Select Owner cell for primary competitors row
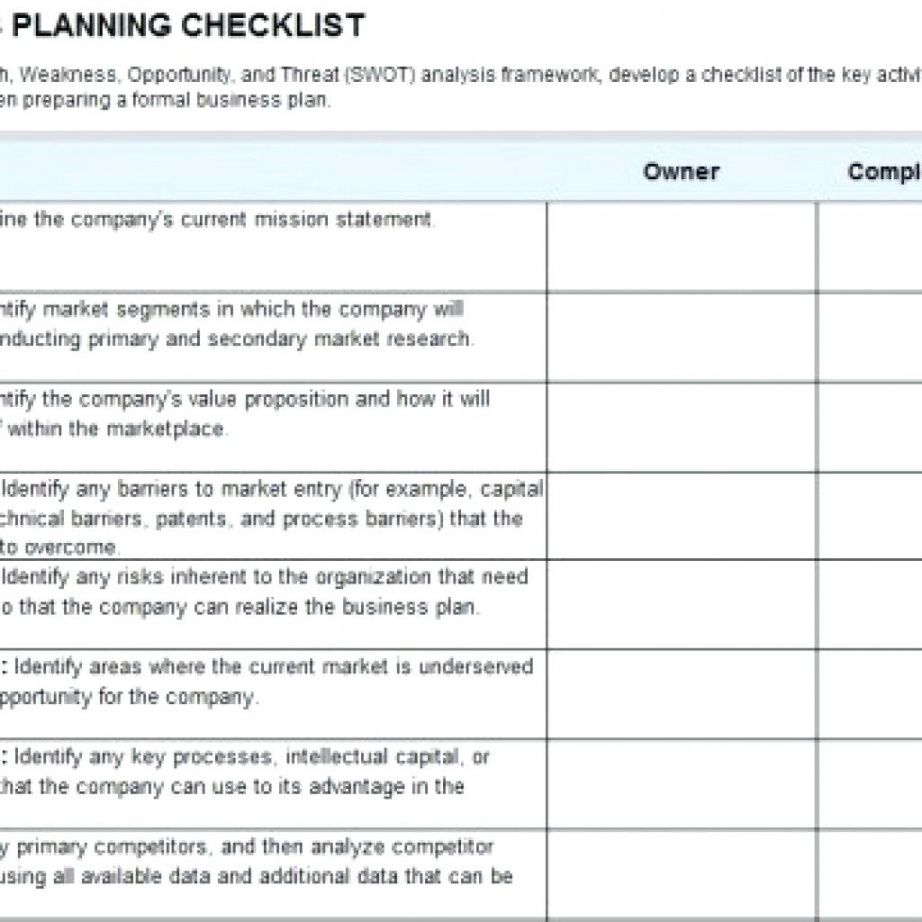Image resolution: width=922 pixels, height=922 pixels. 681,872
